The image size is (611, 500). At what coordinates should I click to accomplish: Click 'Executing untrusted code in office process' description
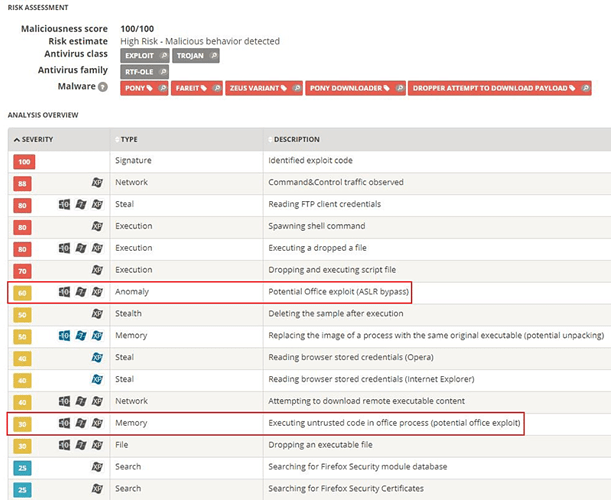[394, 423]
